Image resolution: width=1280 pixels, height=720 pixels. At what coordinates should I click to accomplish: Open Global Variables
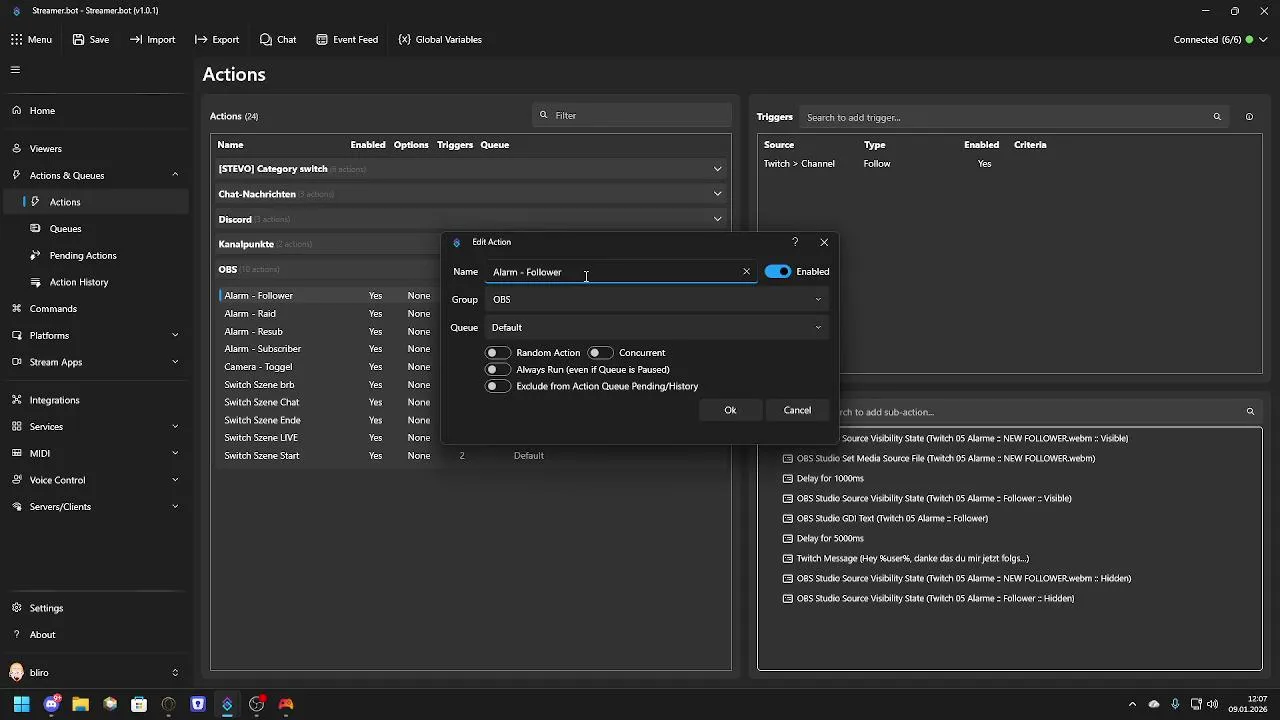[x=440, y=40]
